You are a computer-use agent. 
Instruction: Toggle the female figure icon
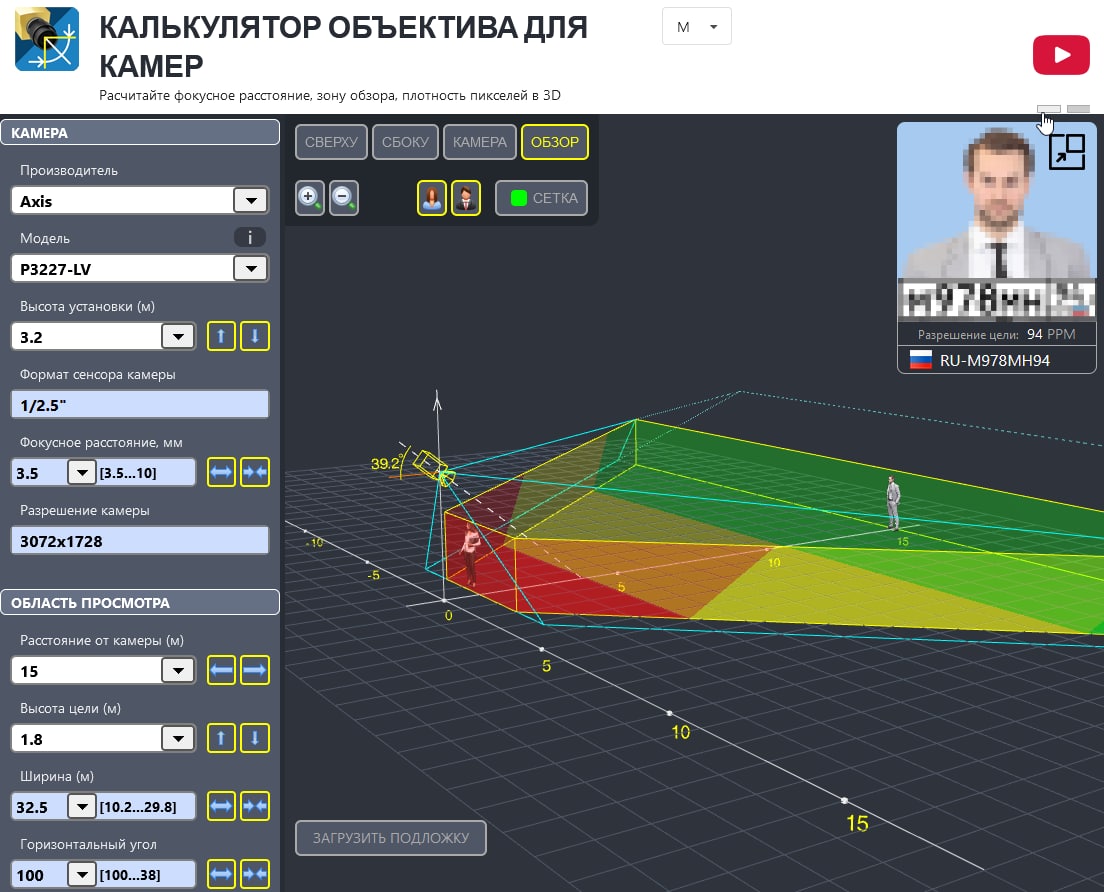[x=432, y=198]
